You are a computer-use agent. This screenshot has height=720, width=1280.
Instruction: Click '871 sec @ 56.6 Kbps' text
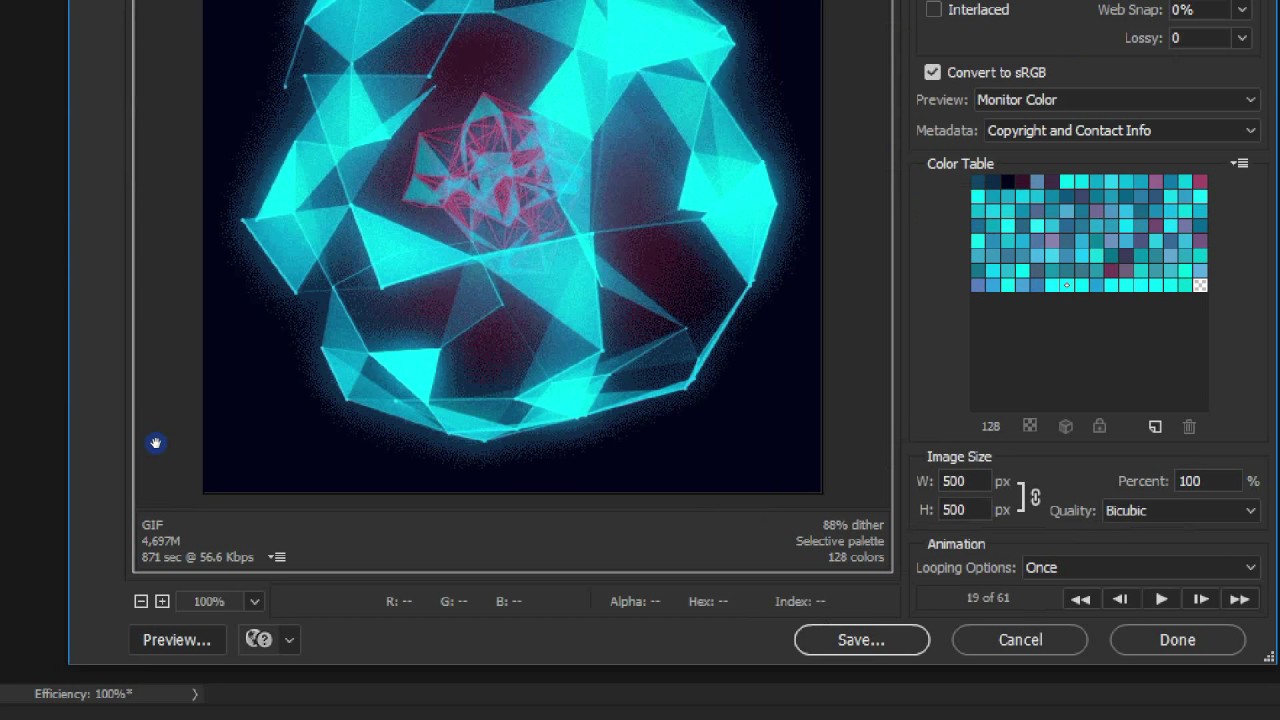pyautogui.click(x=197, y=557)
